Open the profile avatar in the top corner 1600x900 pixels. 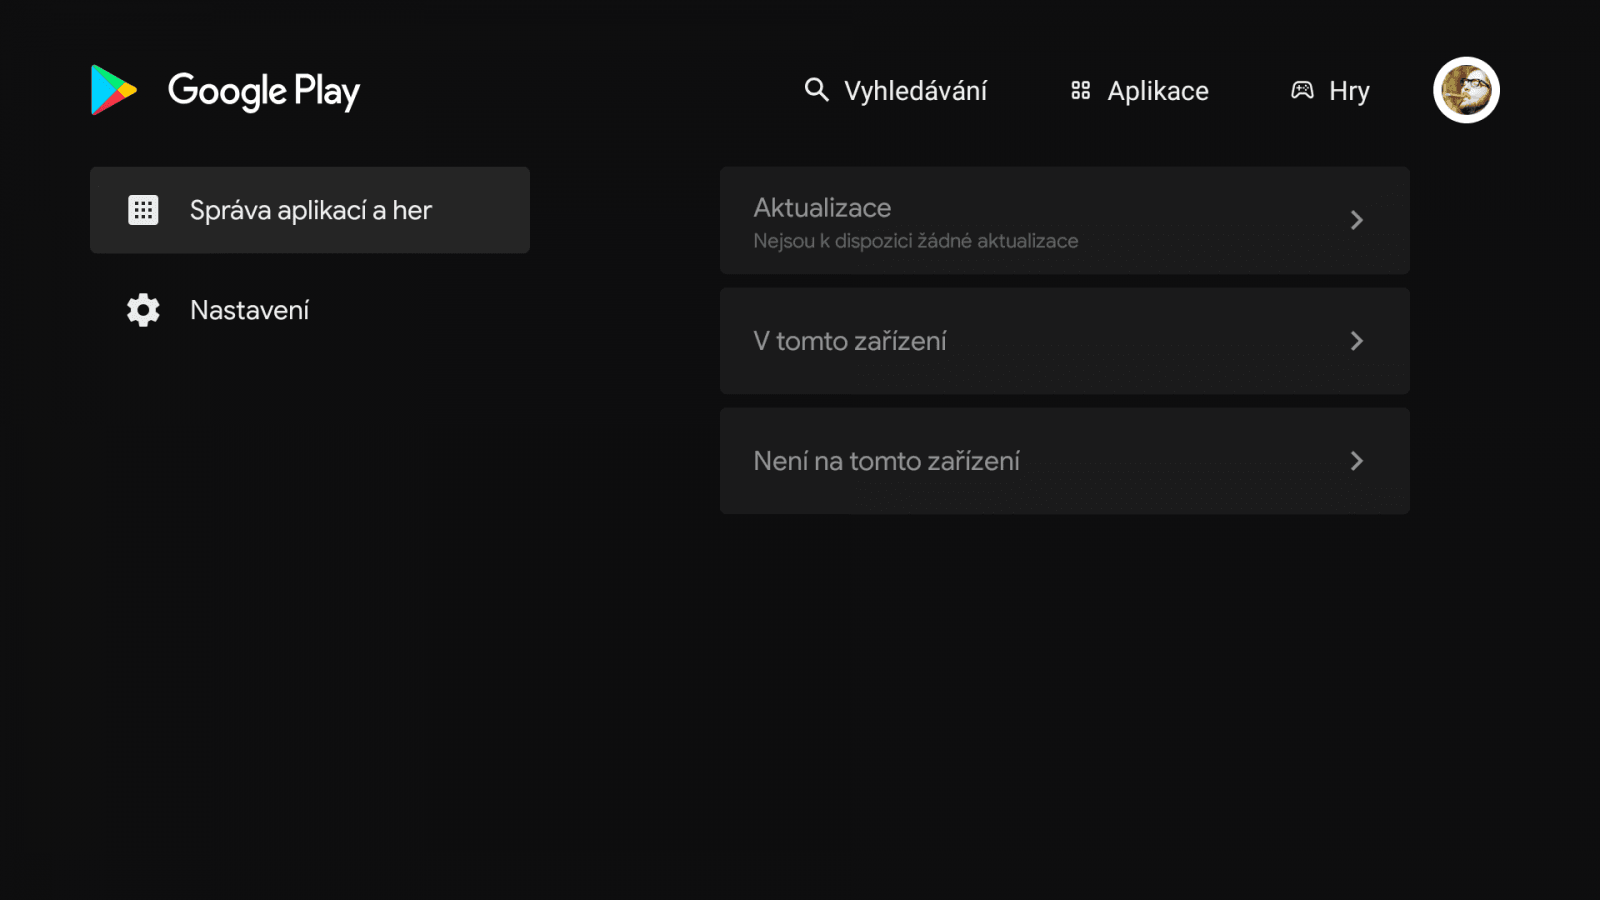coord(1466,90)
